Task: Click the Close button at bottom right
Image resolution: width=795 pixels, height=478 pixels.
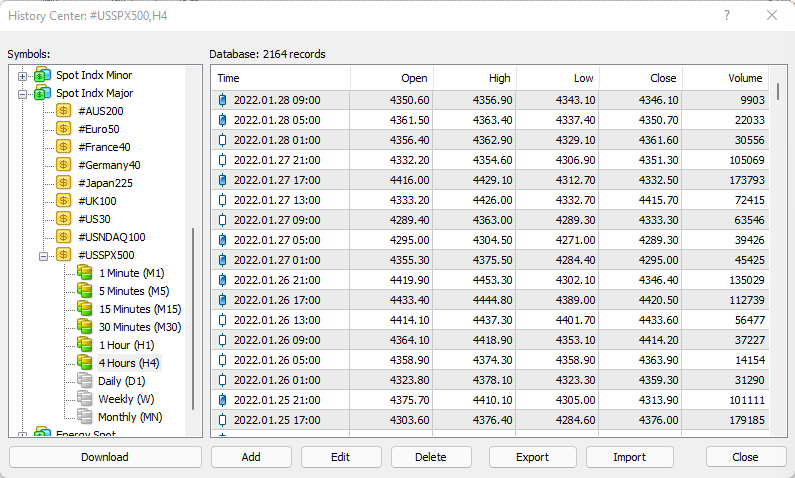Action: pos(746,457)
